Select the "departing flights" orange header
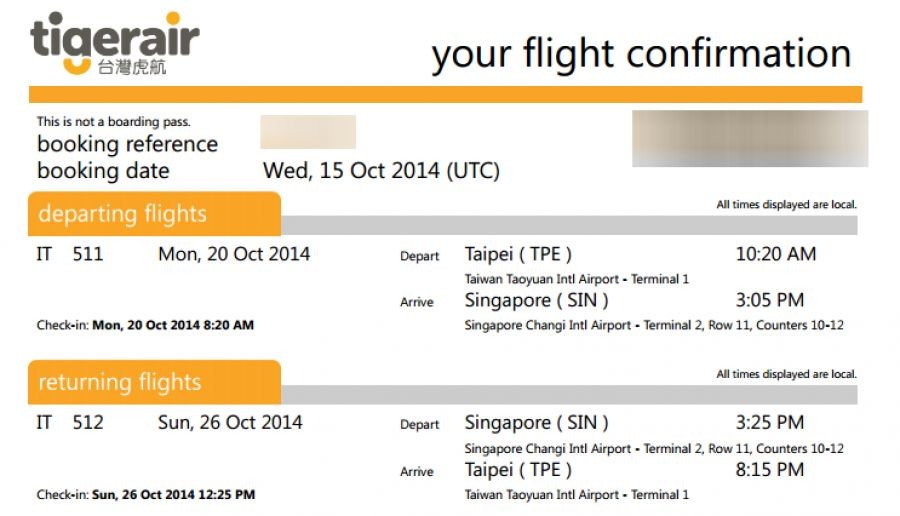The width and height of the screenshot is (900, 516). tap(123, 214)
